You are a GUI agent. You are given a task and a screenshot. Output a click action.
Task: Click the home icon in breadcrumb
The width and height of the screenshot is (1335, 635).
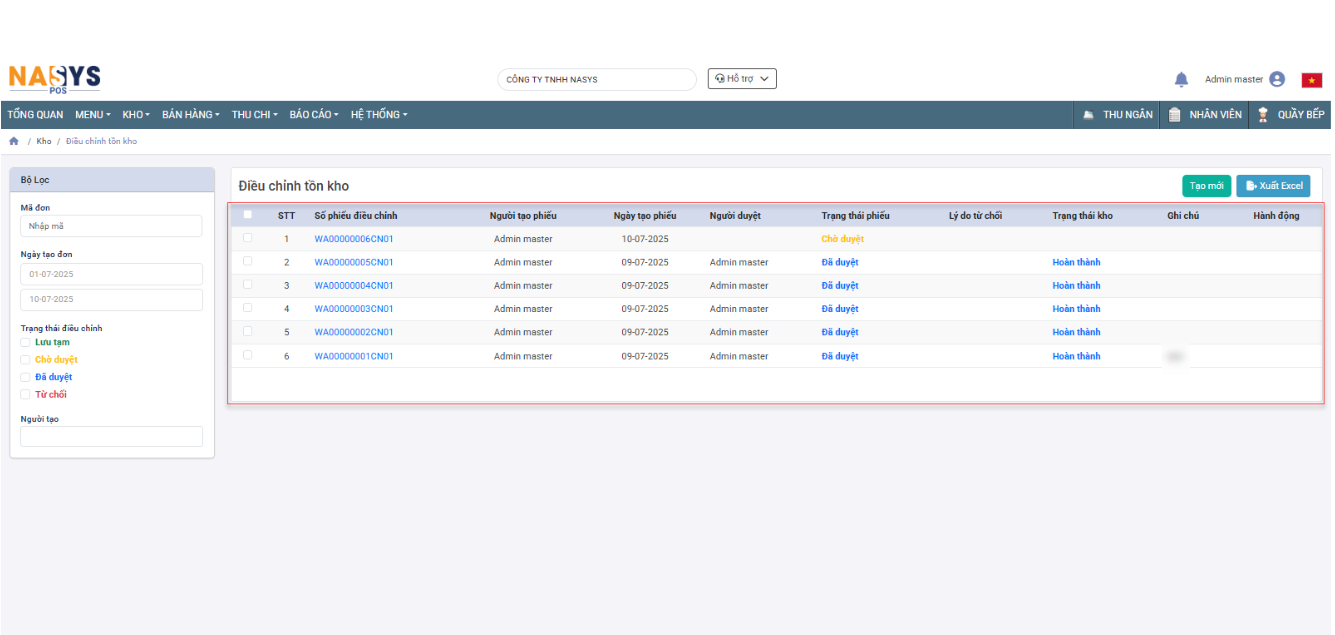pos(14,141)
